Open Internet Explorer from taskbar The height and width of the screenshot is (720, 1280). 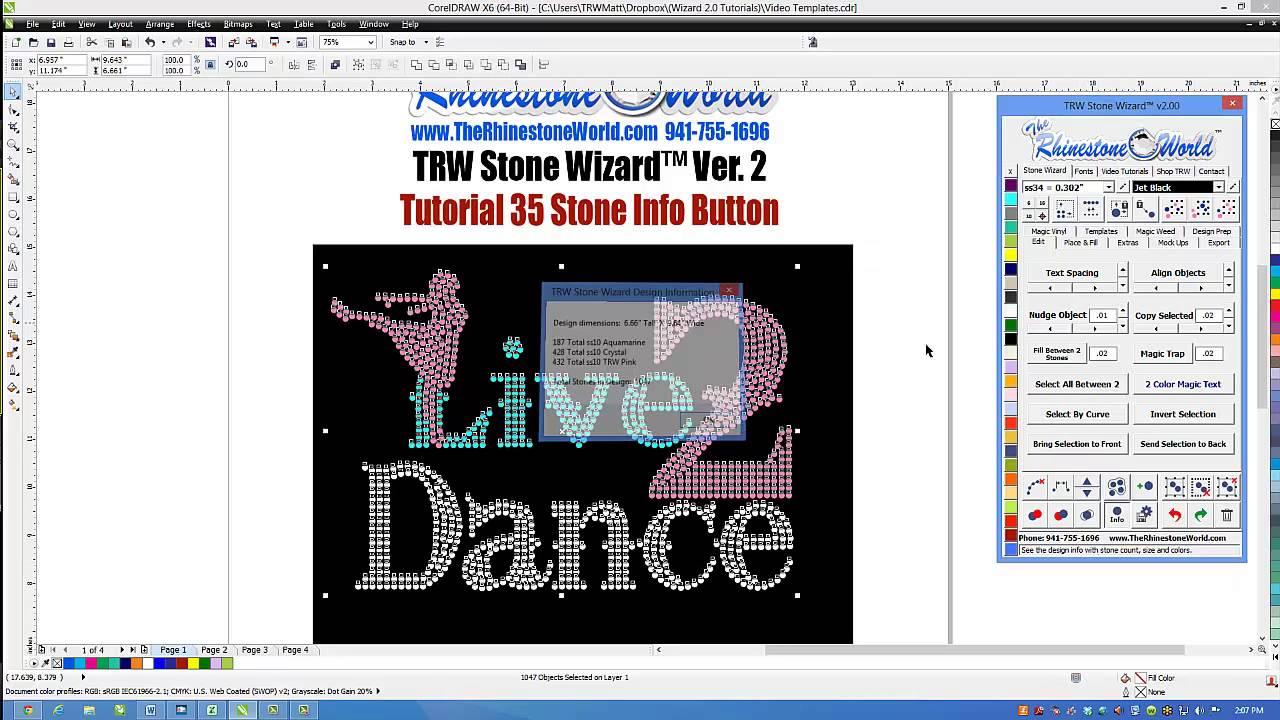(x=58, y=710)
